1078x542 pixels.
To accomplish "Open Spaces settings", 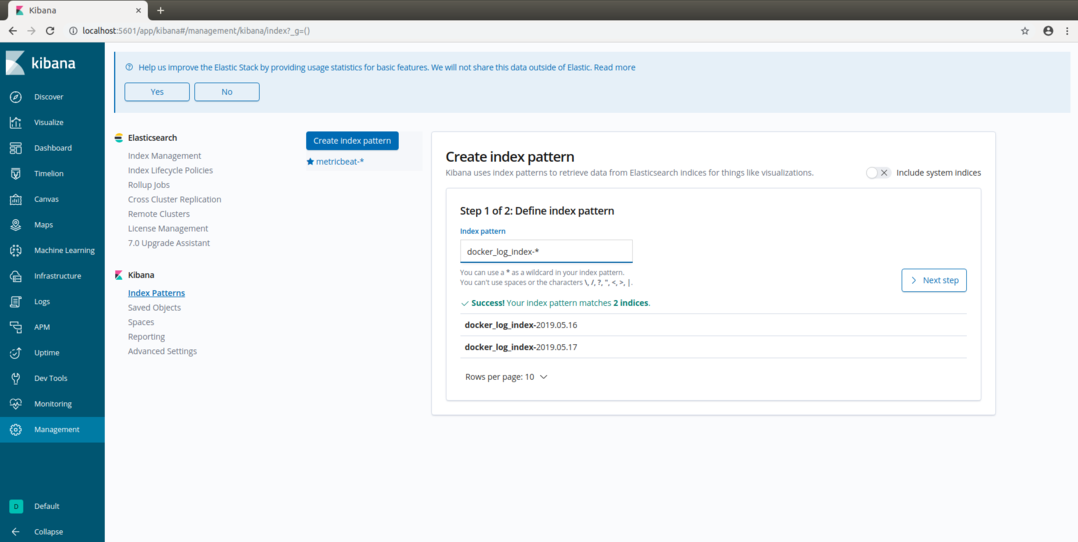I will 141,322.
